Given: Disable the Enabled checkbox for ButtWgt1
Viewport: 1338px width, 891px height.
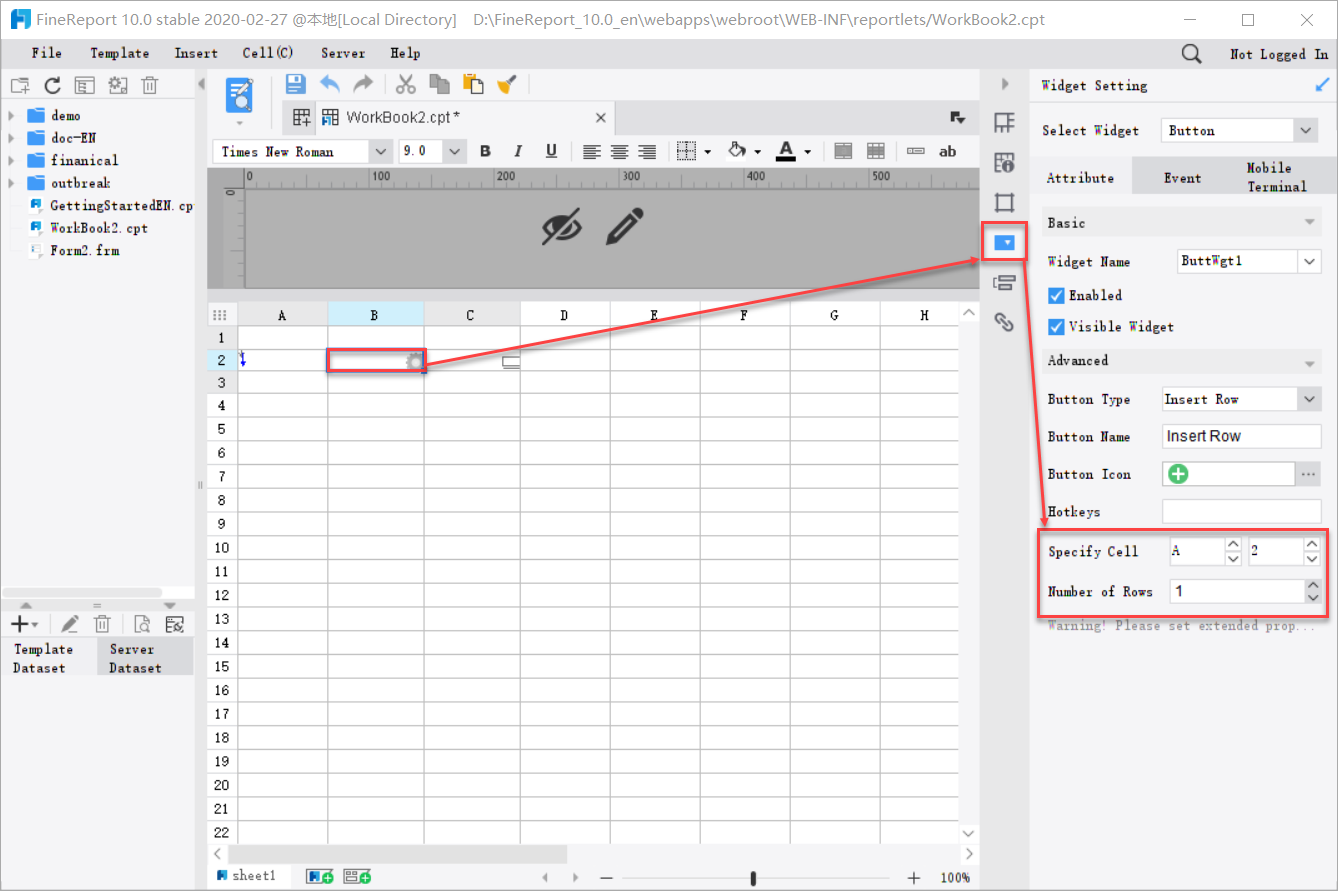Looking at the screenshot, I should tap(1056, 295).
